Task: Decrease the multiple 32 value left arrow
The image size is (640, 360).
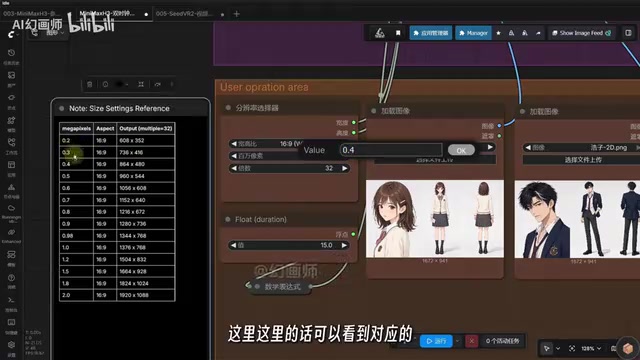Action: click(x=234, y=168)
